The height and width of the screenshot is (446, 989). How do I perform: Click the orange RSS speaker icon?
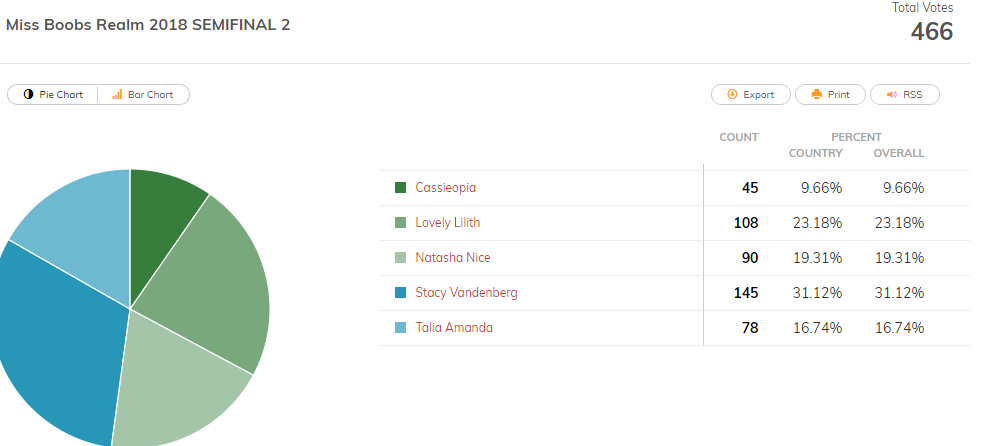[x=892, y=95]
